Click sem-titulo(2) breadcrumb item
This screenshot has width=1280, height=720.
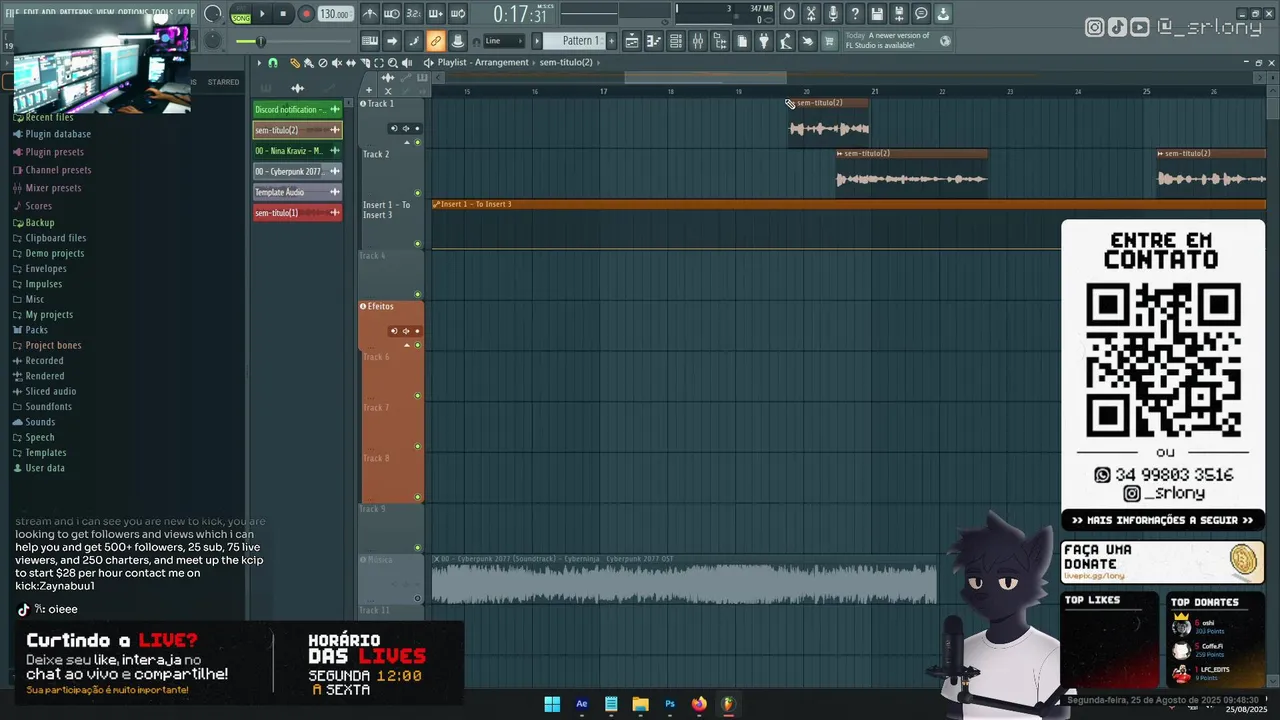click(x=566, y=62)
